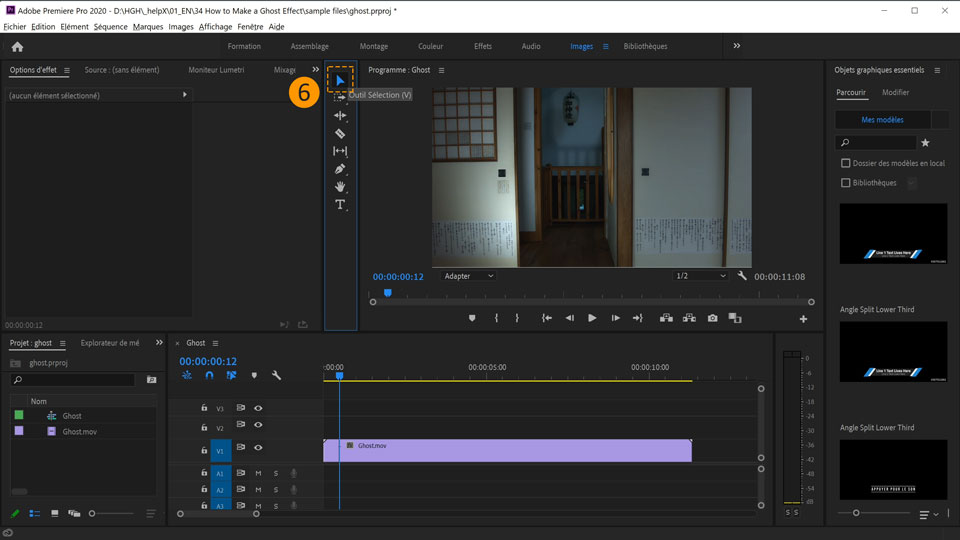Click the Project panel zoom slider
The image size is (960, 540).
[93, 514]
